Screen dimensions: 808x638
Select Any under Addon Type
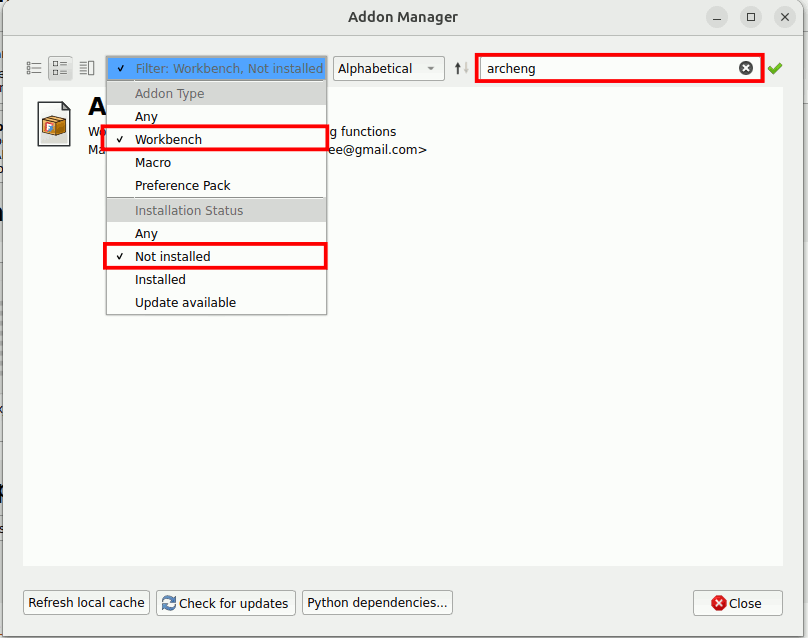click(x=147, y=117)
